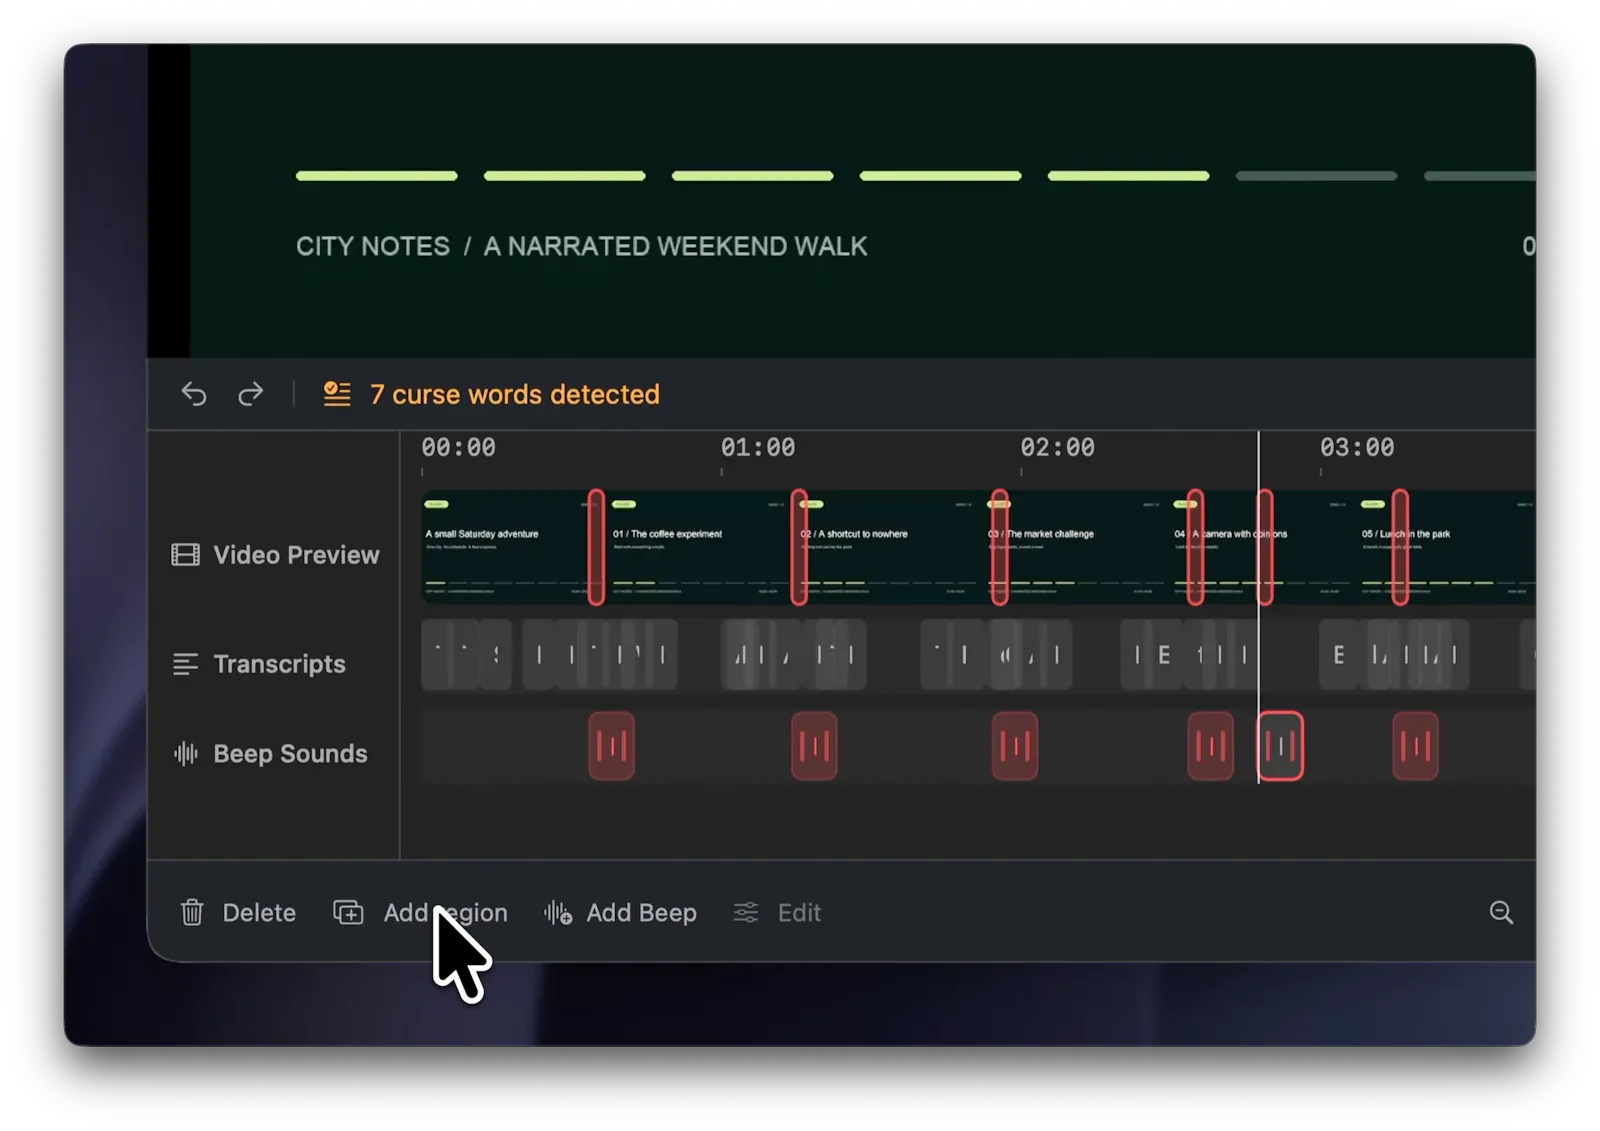Image resolution: width=1600 pixels, height=1131 pixels.
Task: Click the Add Region icon
Action: point(348,912)
